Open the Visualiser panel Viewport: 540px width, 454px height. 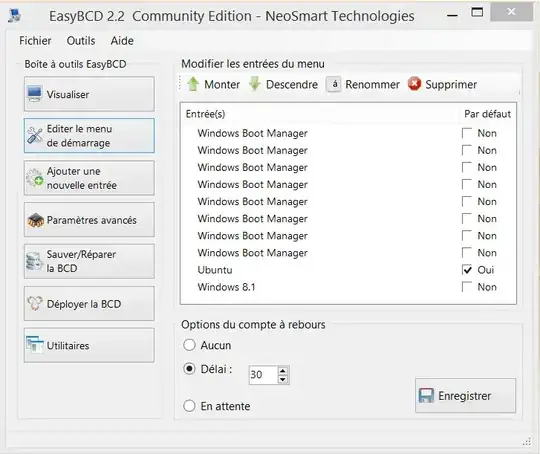[89, 94]
